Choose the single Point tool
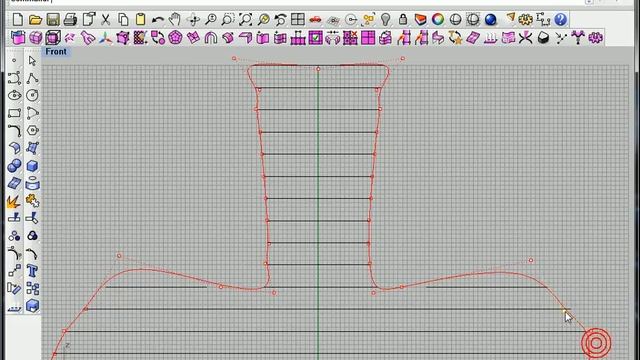The width and height of the screenshot is (640, 360). (x=14, y=61)
